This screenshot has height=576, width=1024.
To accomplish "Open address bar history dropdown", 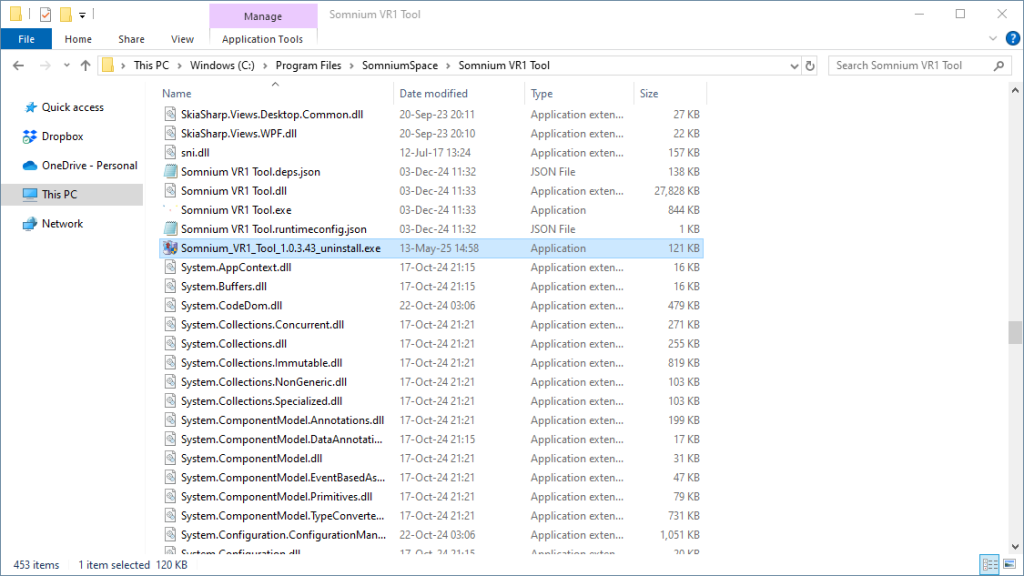I will [x=793, y=65].
